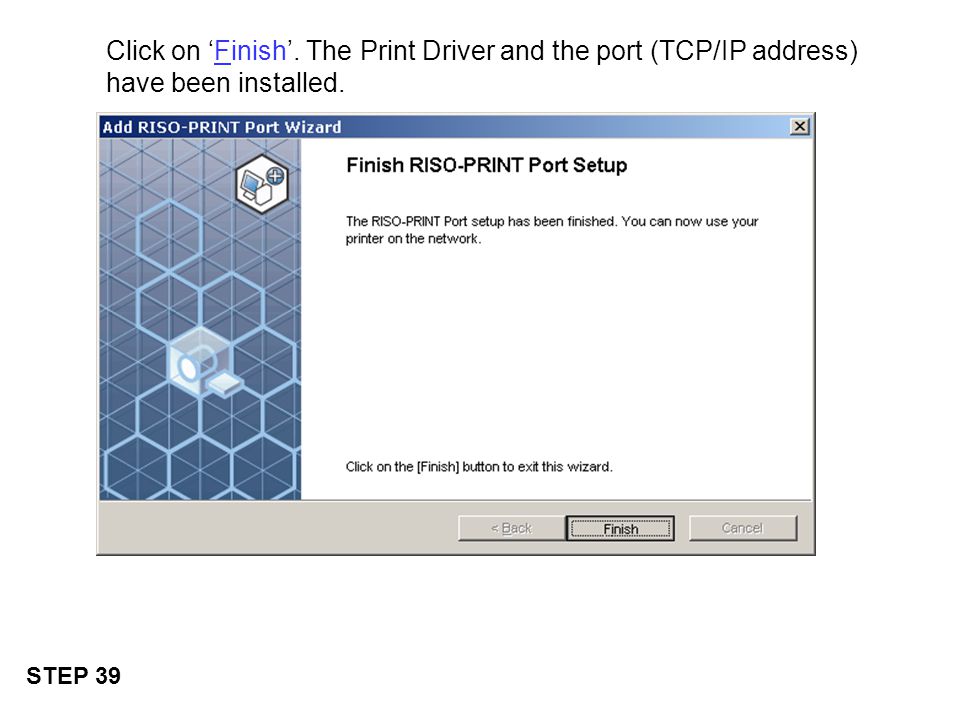Click the translucent printer cube graphic
960x720 pixels.
pos(204,361)
